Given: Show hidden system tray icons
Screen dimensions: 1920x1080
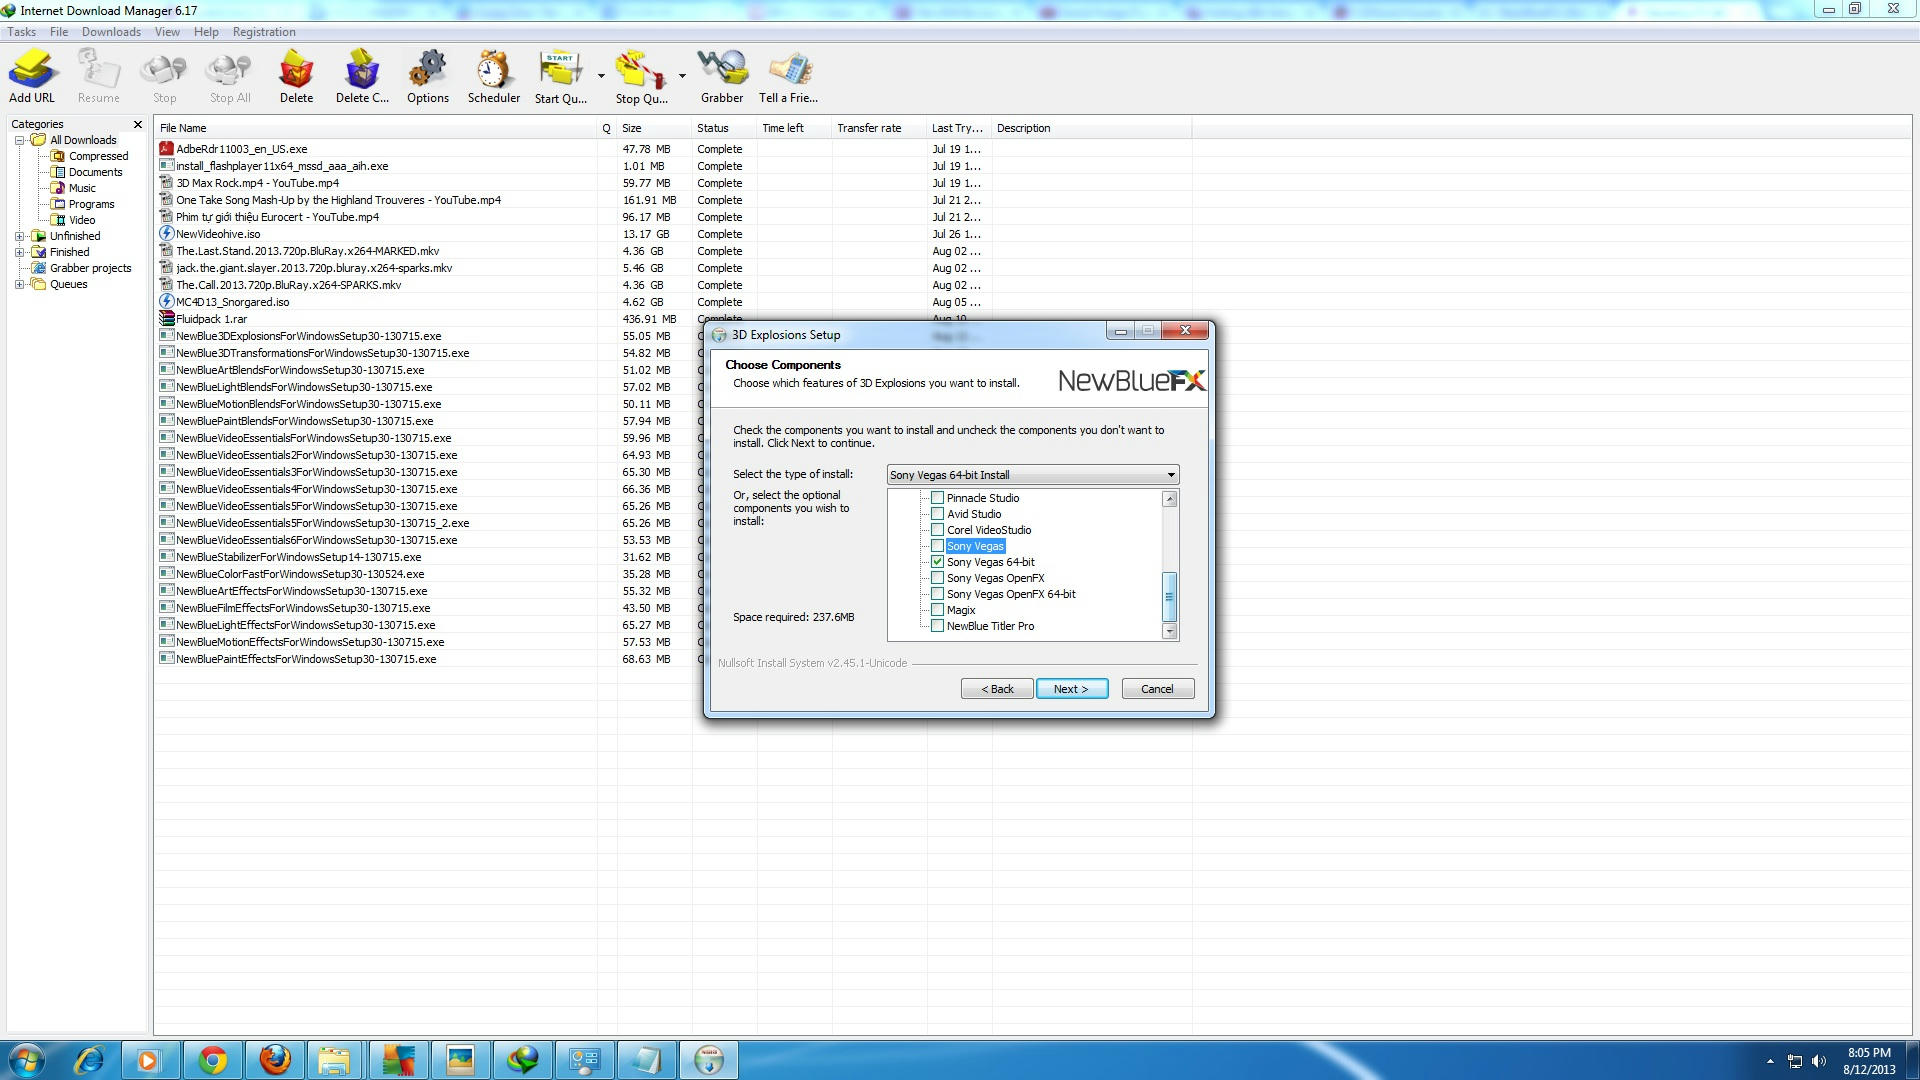Looking at the screenshot, I should [1770, 1061].
